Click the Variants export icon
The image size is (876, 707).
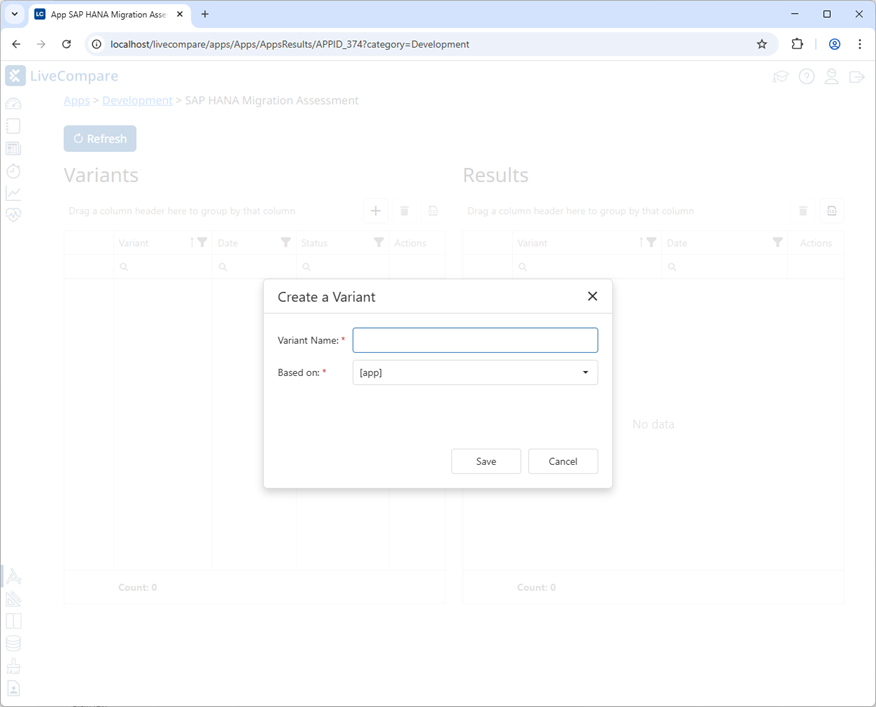tap(433, 211)
